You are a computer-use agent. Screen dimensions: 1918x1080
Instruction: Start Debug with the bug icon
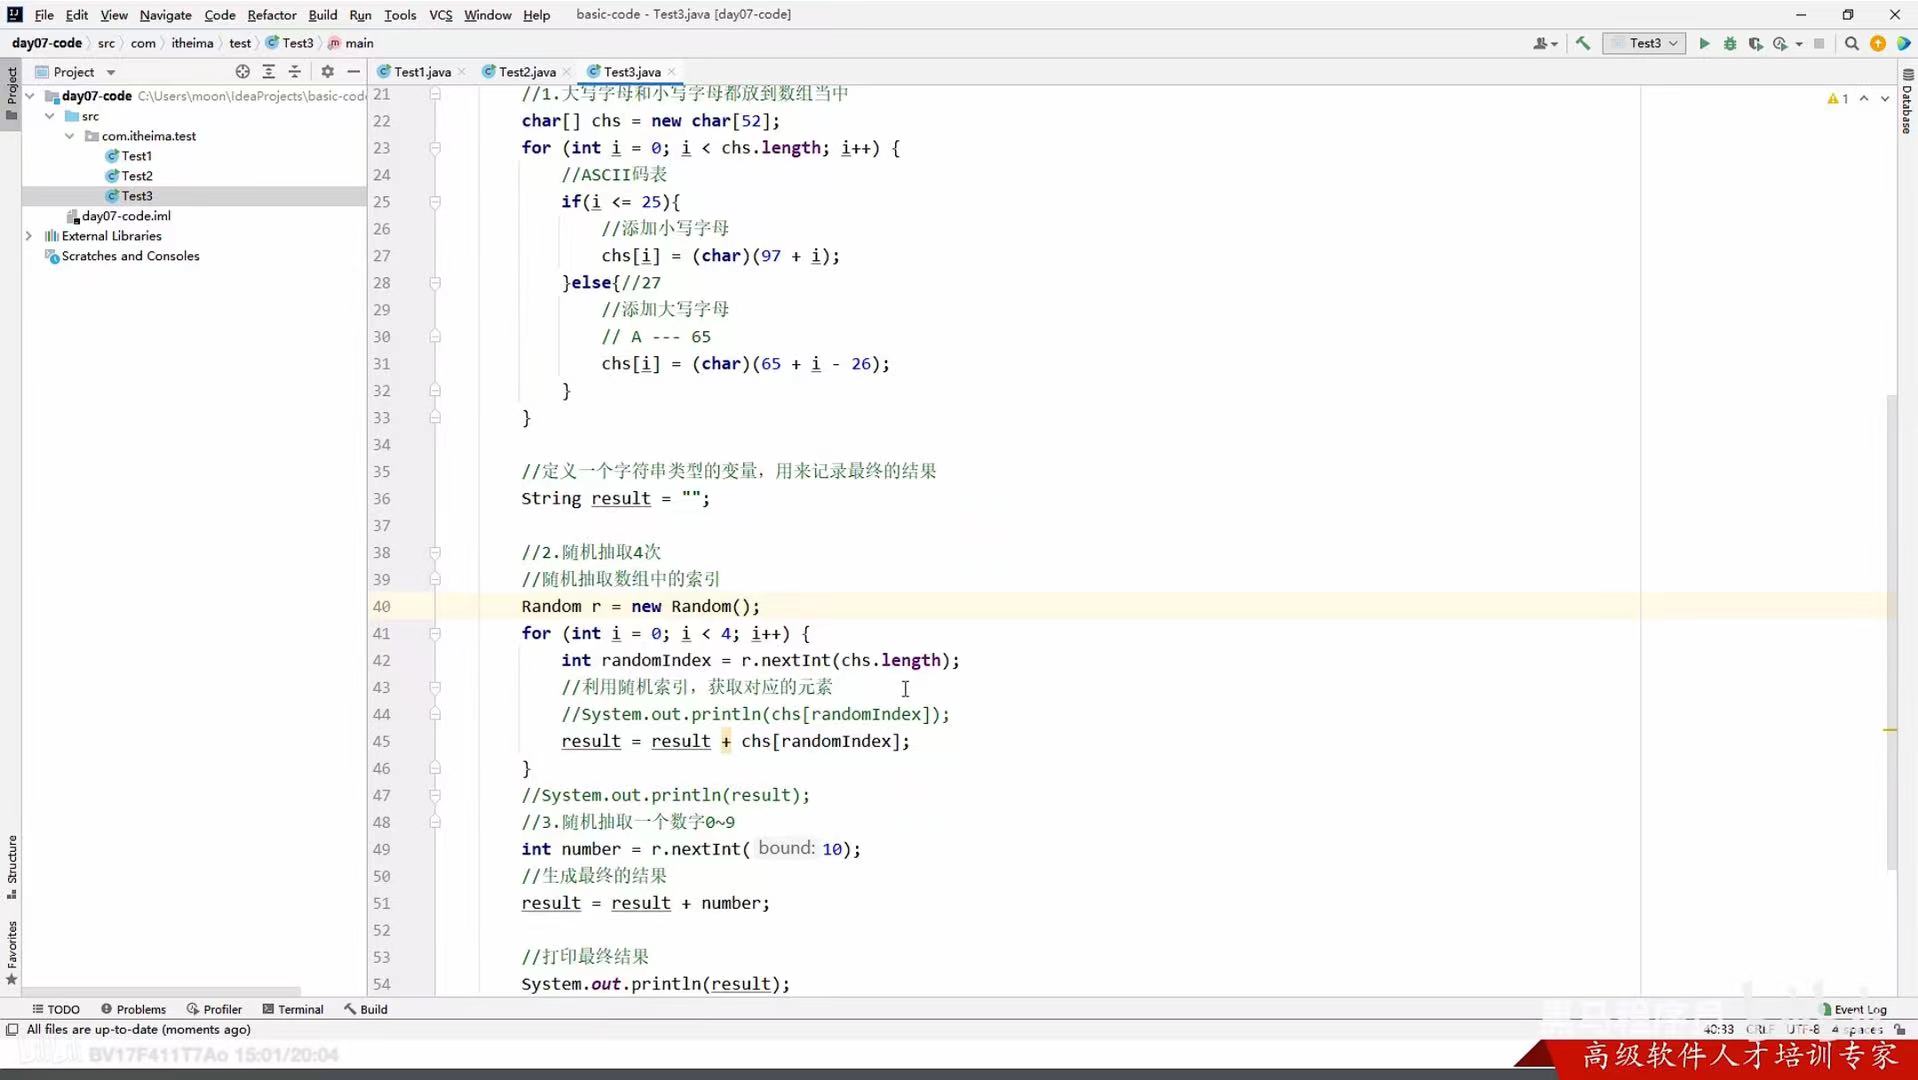[x=1729, y=43]
